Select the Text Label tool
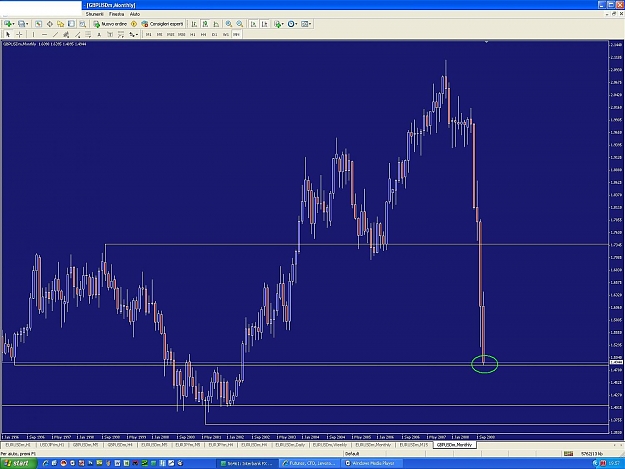Image resolution: width=625 pixels, height=469 pixels. coord(110,35)
